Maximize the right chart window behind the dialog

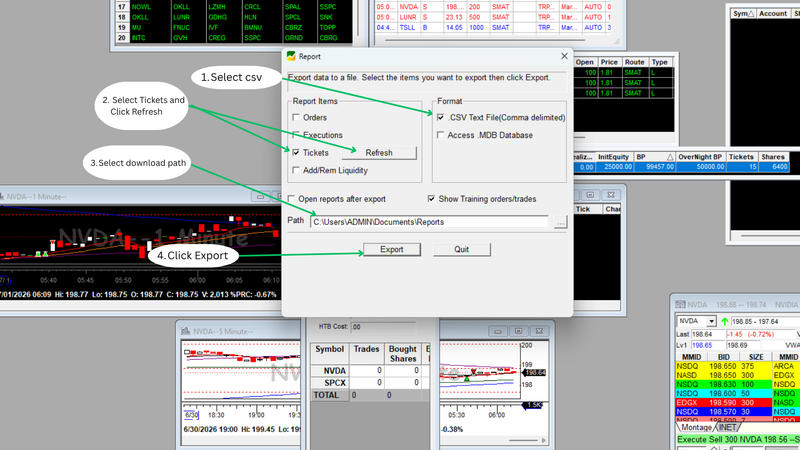518,331
